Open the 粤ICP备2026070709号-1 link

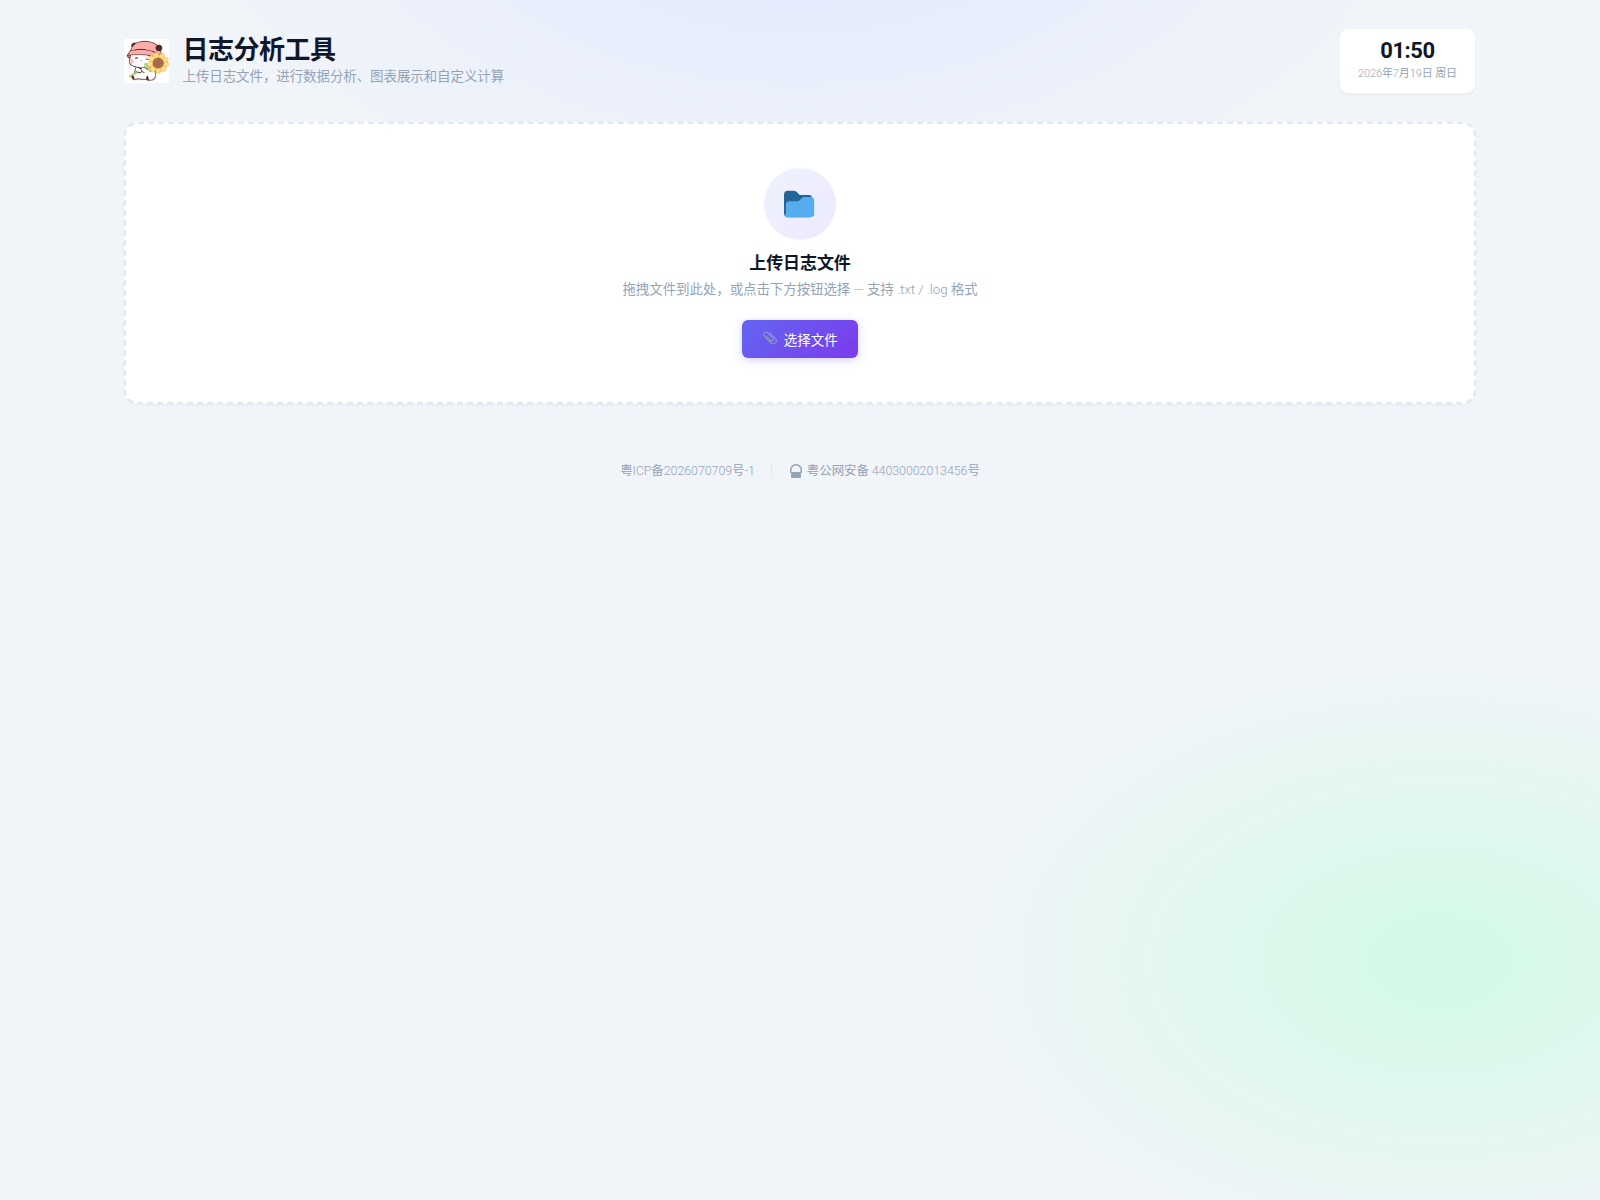coord(687,470)
